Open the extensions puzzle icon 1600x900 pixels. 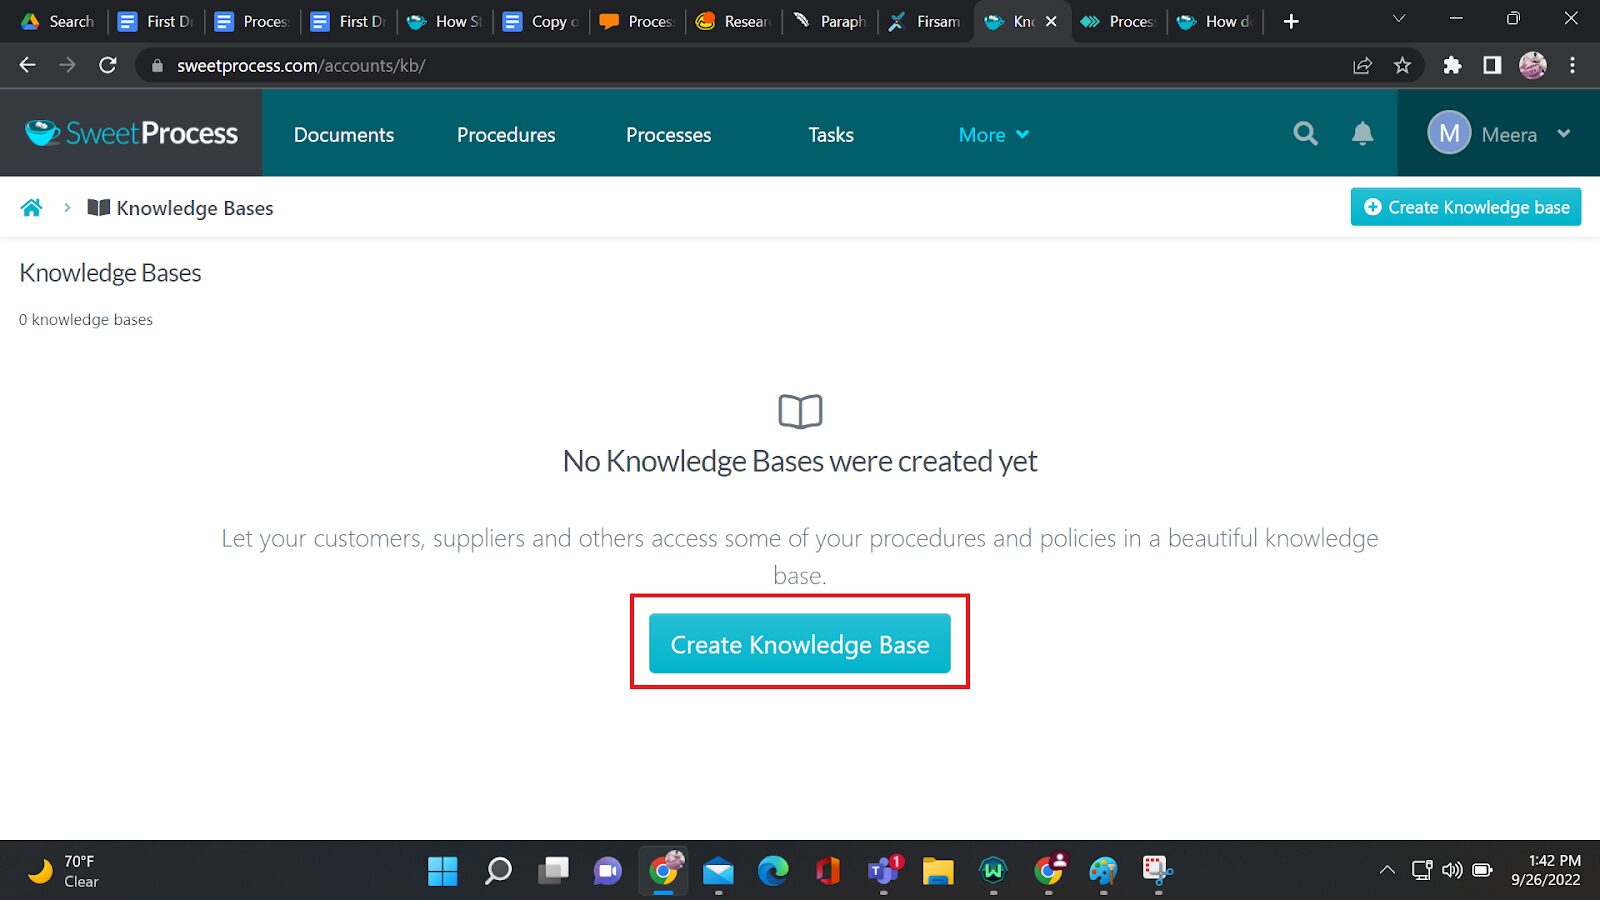1452,65
